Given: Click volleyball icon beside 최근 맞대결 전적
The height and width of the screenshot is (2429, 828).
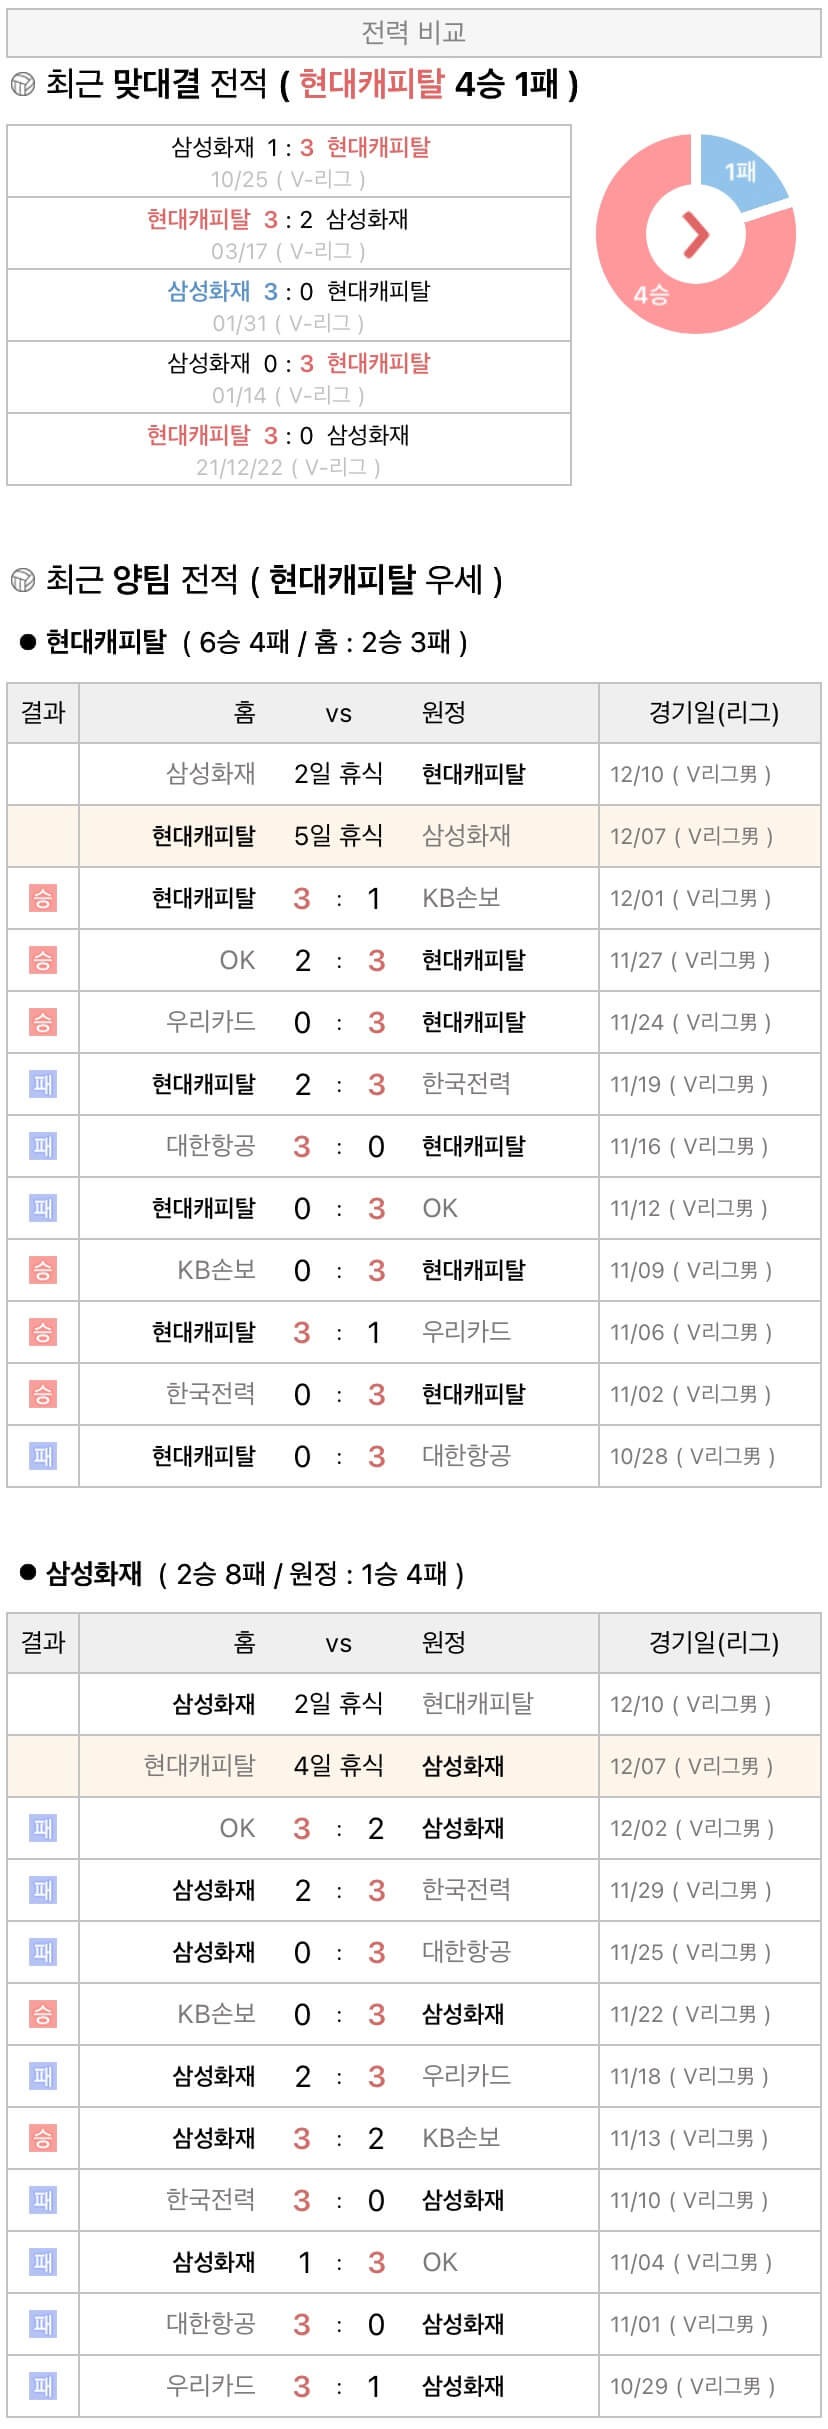Looking at the screenshot, I should pos(22,85).
